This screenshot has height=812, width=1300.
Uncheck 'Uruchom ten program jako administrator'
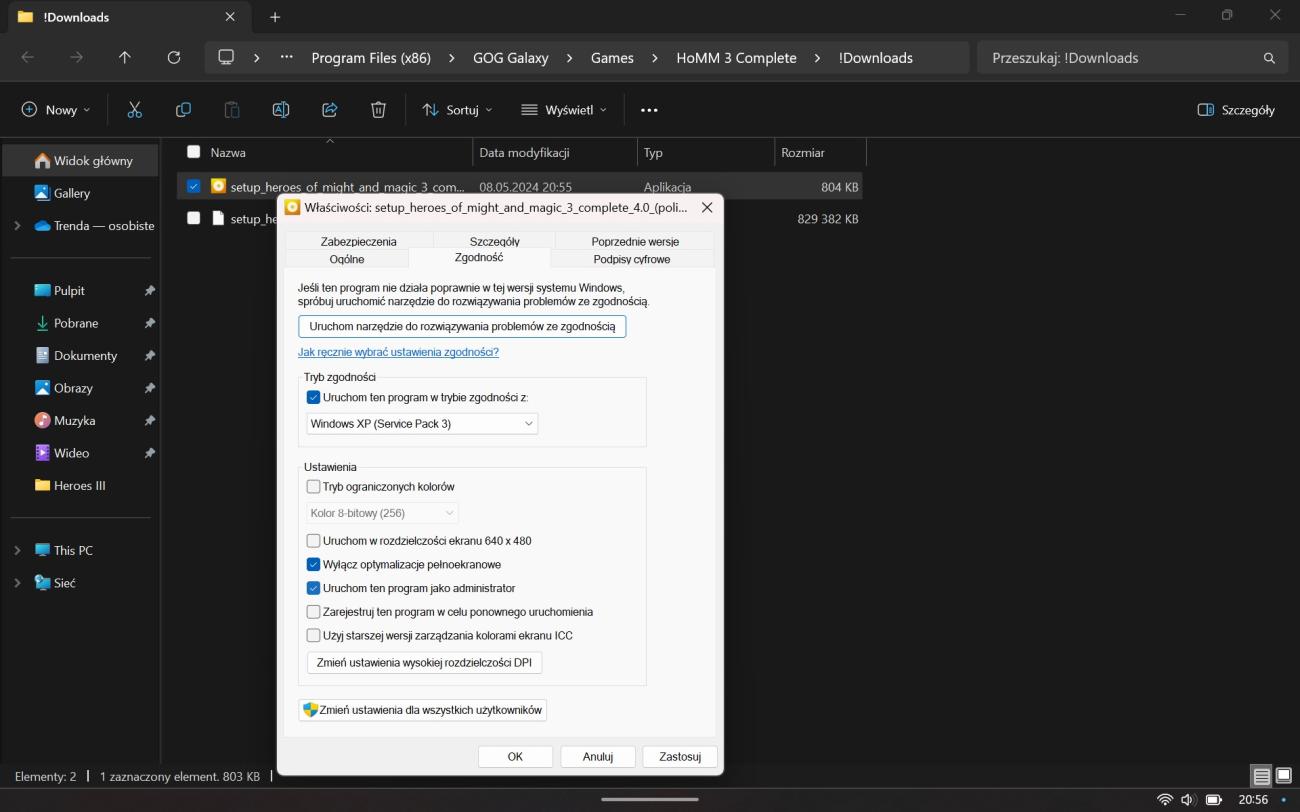click(x=314, y=588)
